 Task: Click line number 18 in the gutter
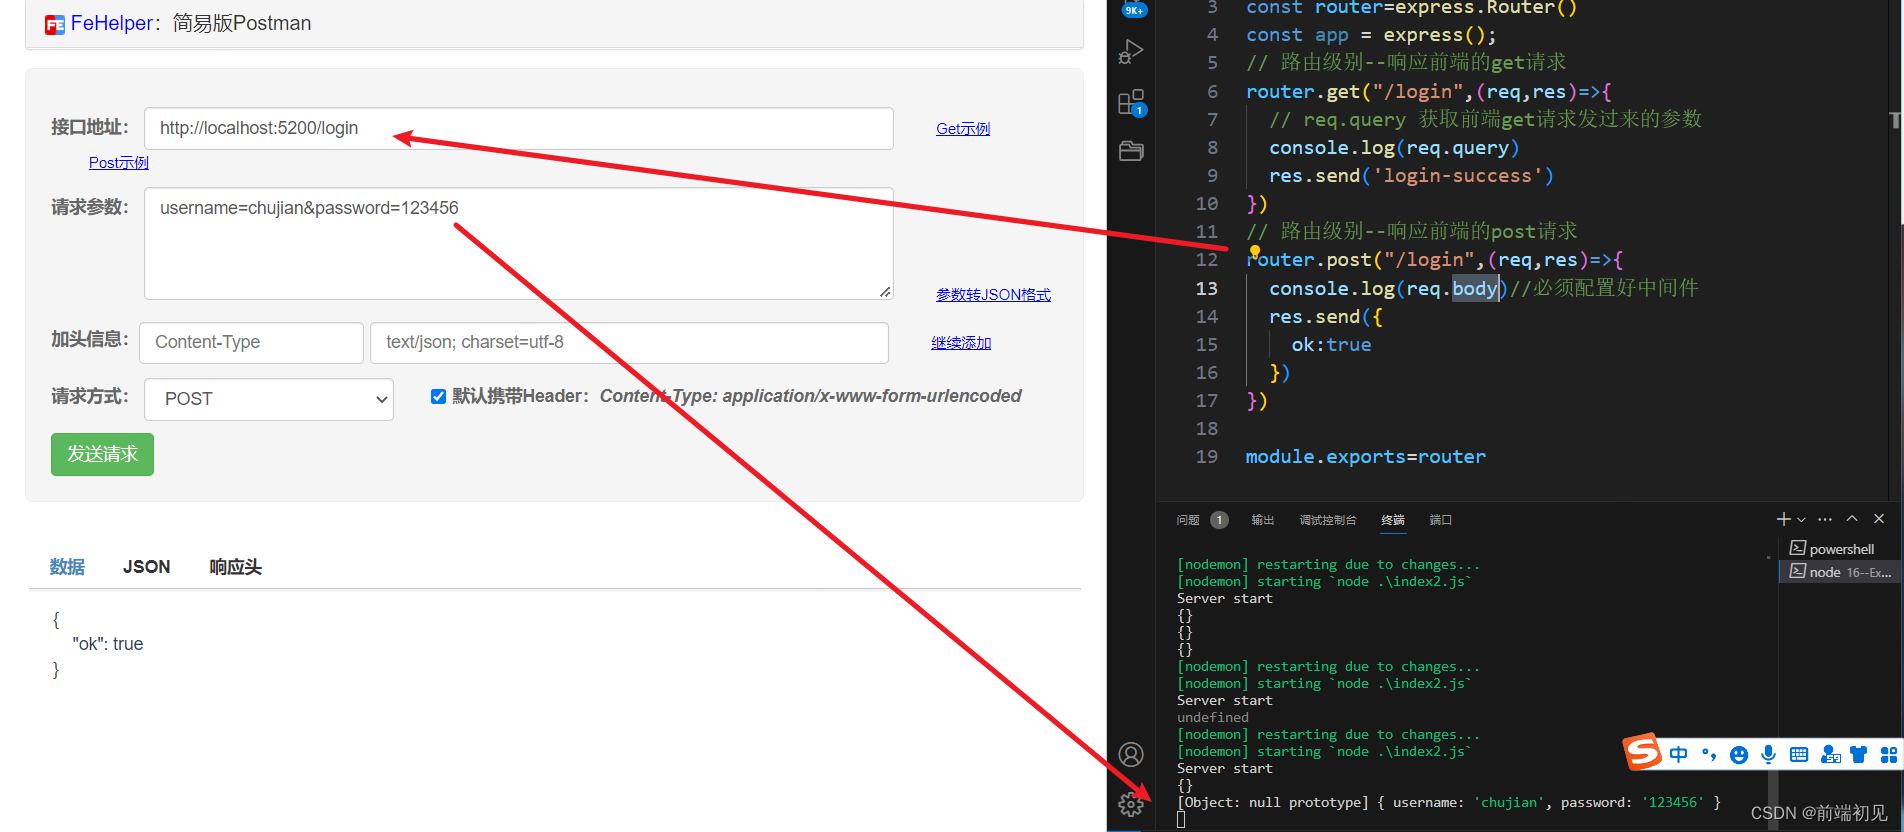coord(1207,429)
